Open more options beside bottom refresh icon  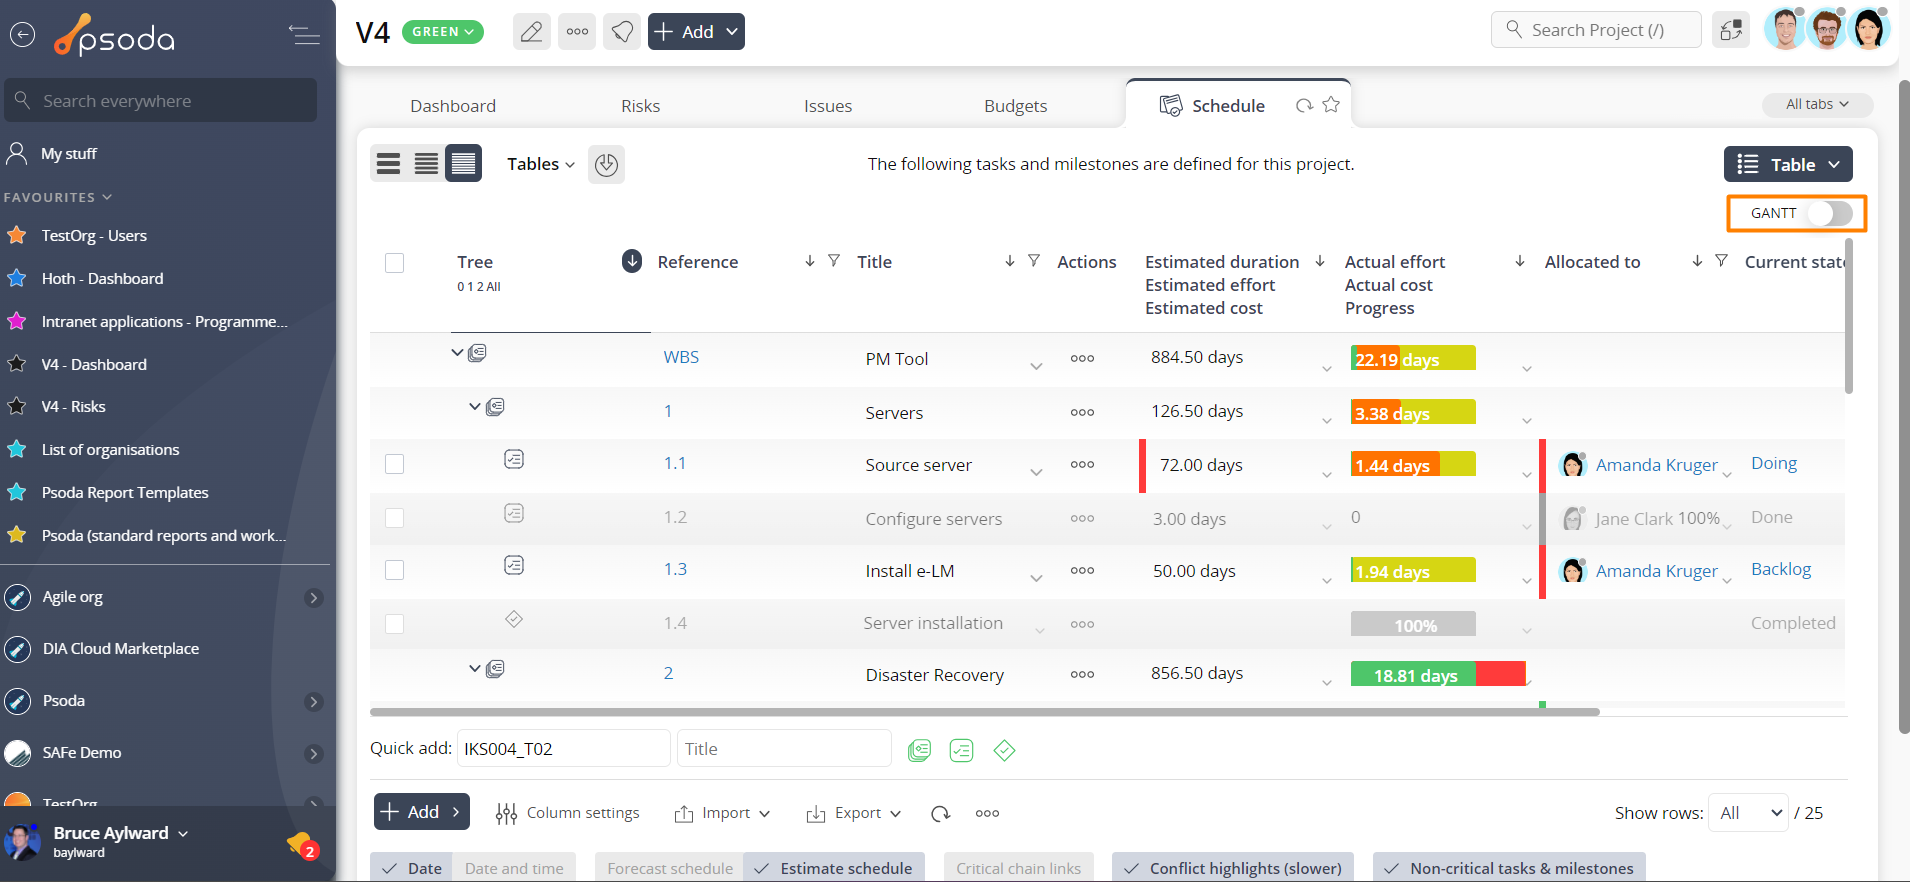[x=987, y=813]
